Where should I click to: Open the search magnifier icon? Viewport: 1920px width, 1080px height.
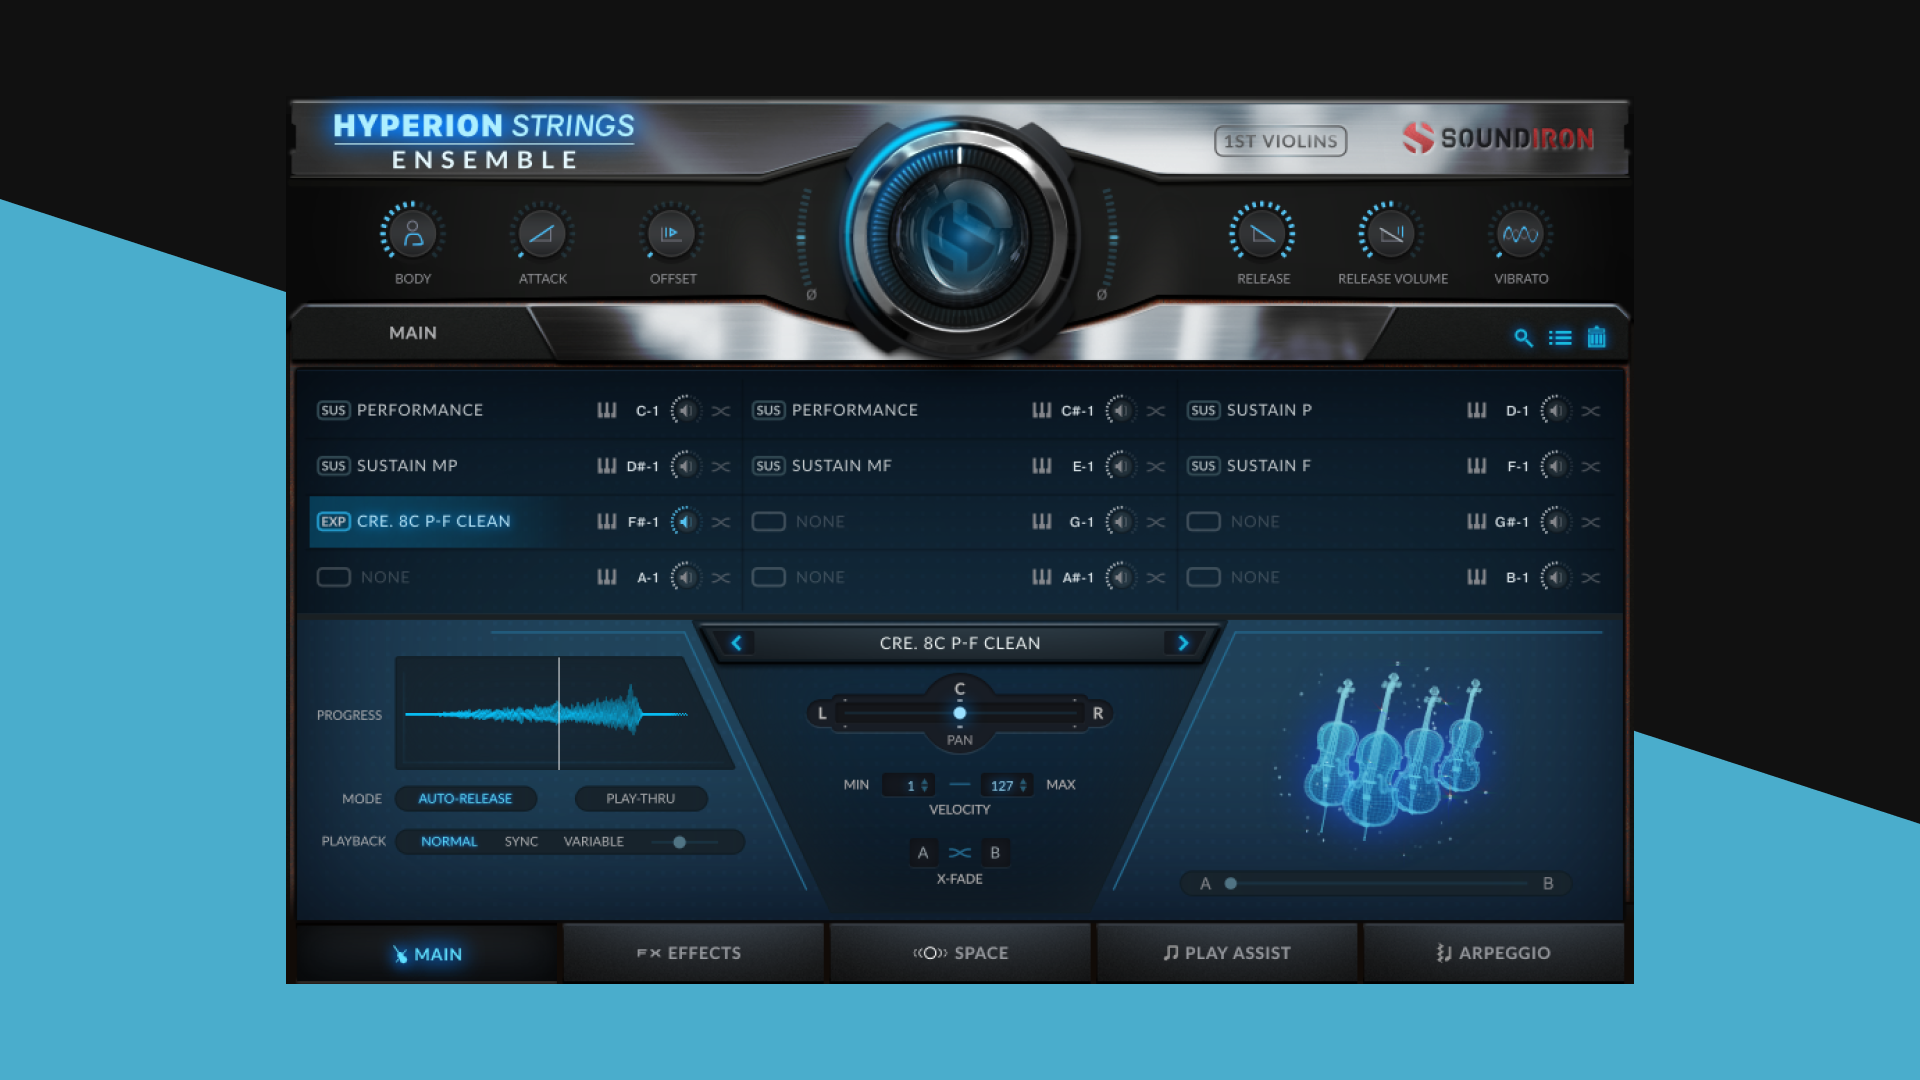(x=1523, y=338)
